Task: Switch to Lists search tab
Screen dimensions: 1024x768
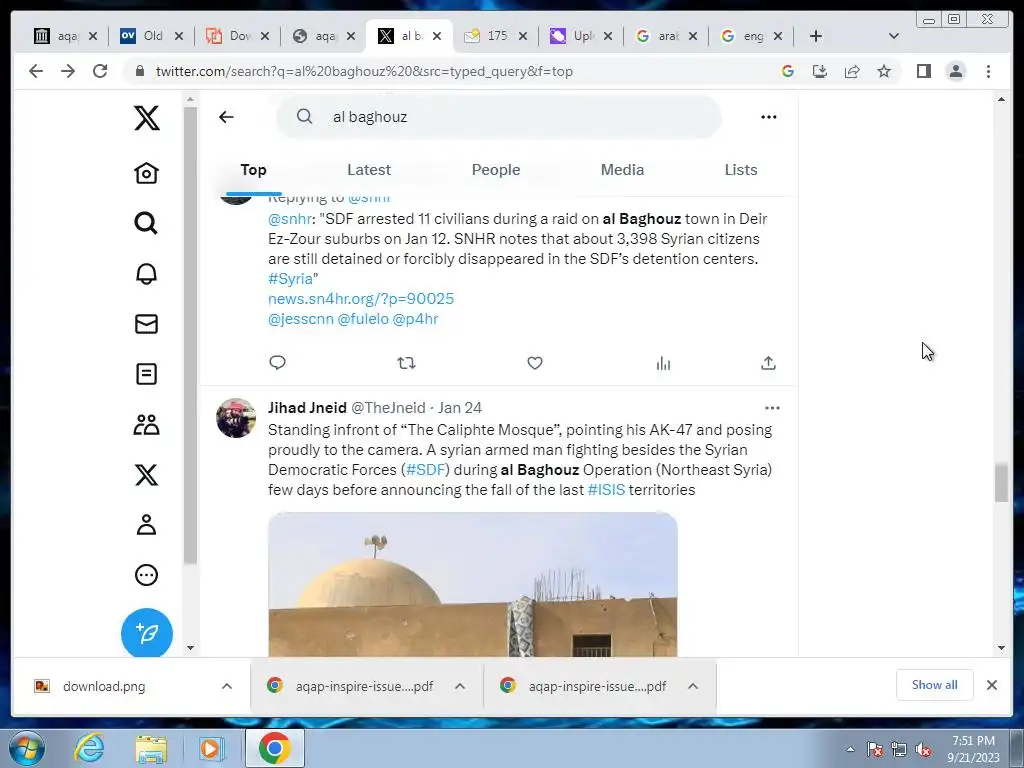Action: (x=741, y=170)
